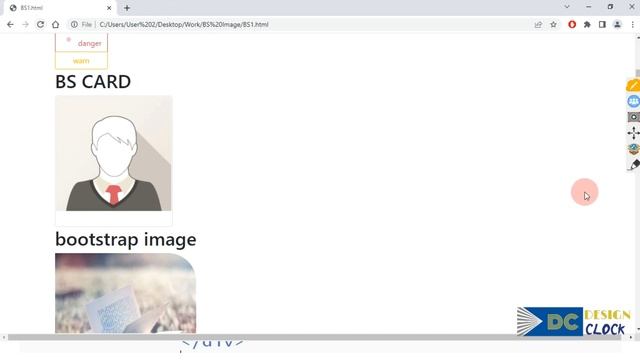Click the camera capture icon in side toolbar
This screenshot has height=360, width=640.
coord(633,117)
